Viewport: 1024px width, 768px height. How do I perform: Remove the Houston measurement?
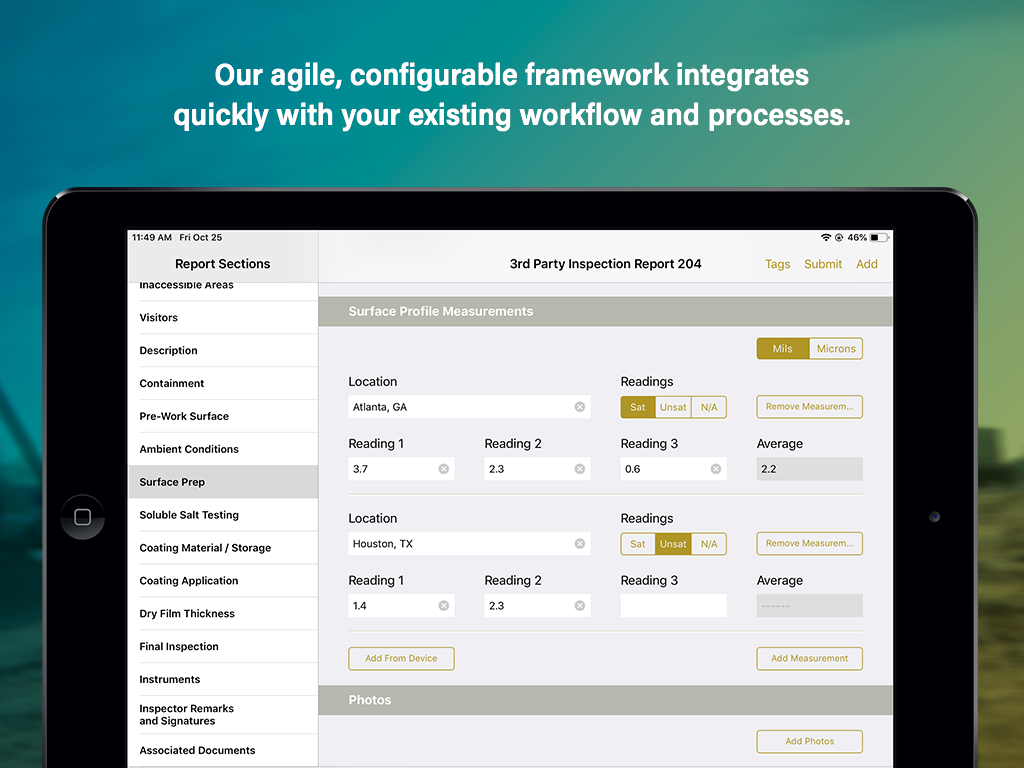[809, 543]
